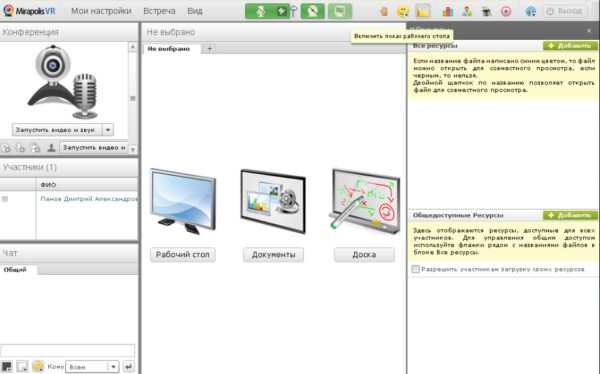Click conference panel scrollbar up arrow
600x374 pixels.
click(133, 47)
